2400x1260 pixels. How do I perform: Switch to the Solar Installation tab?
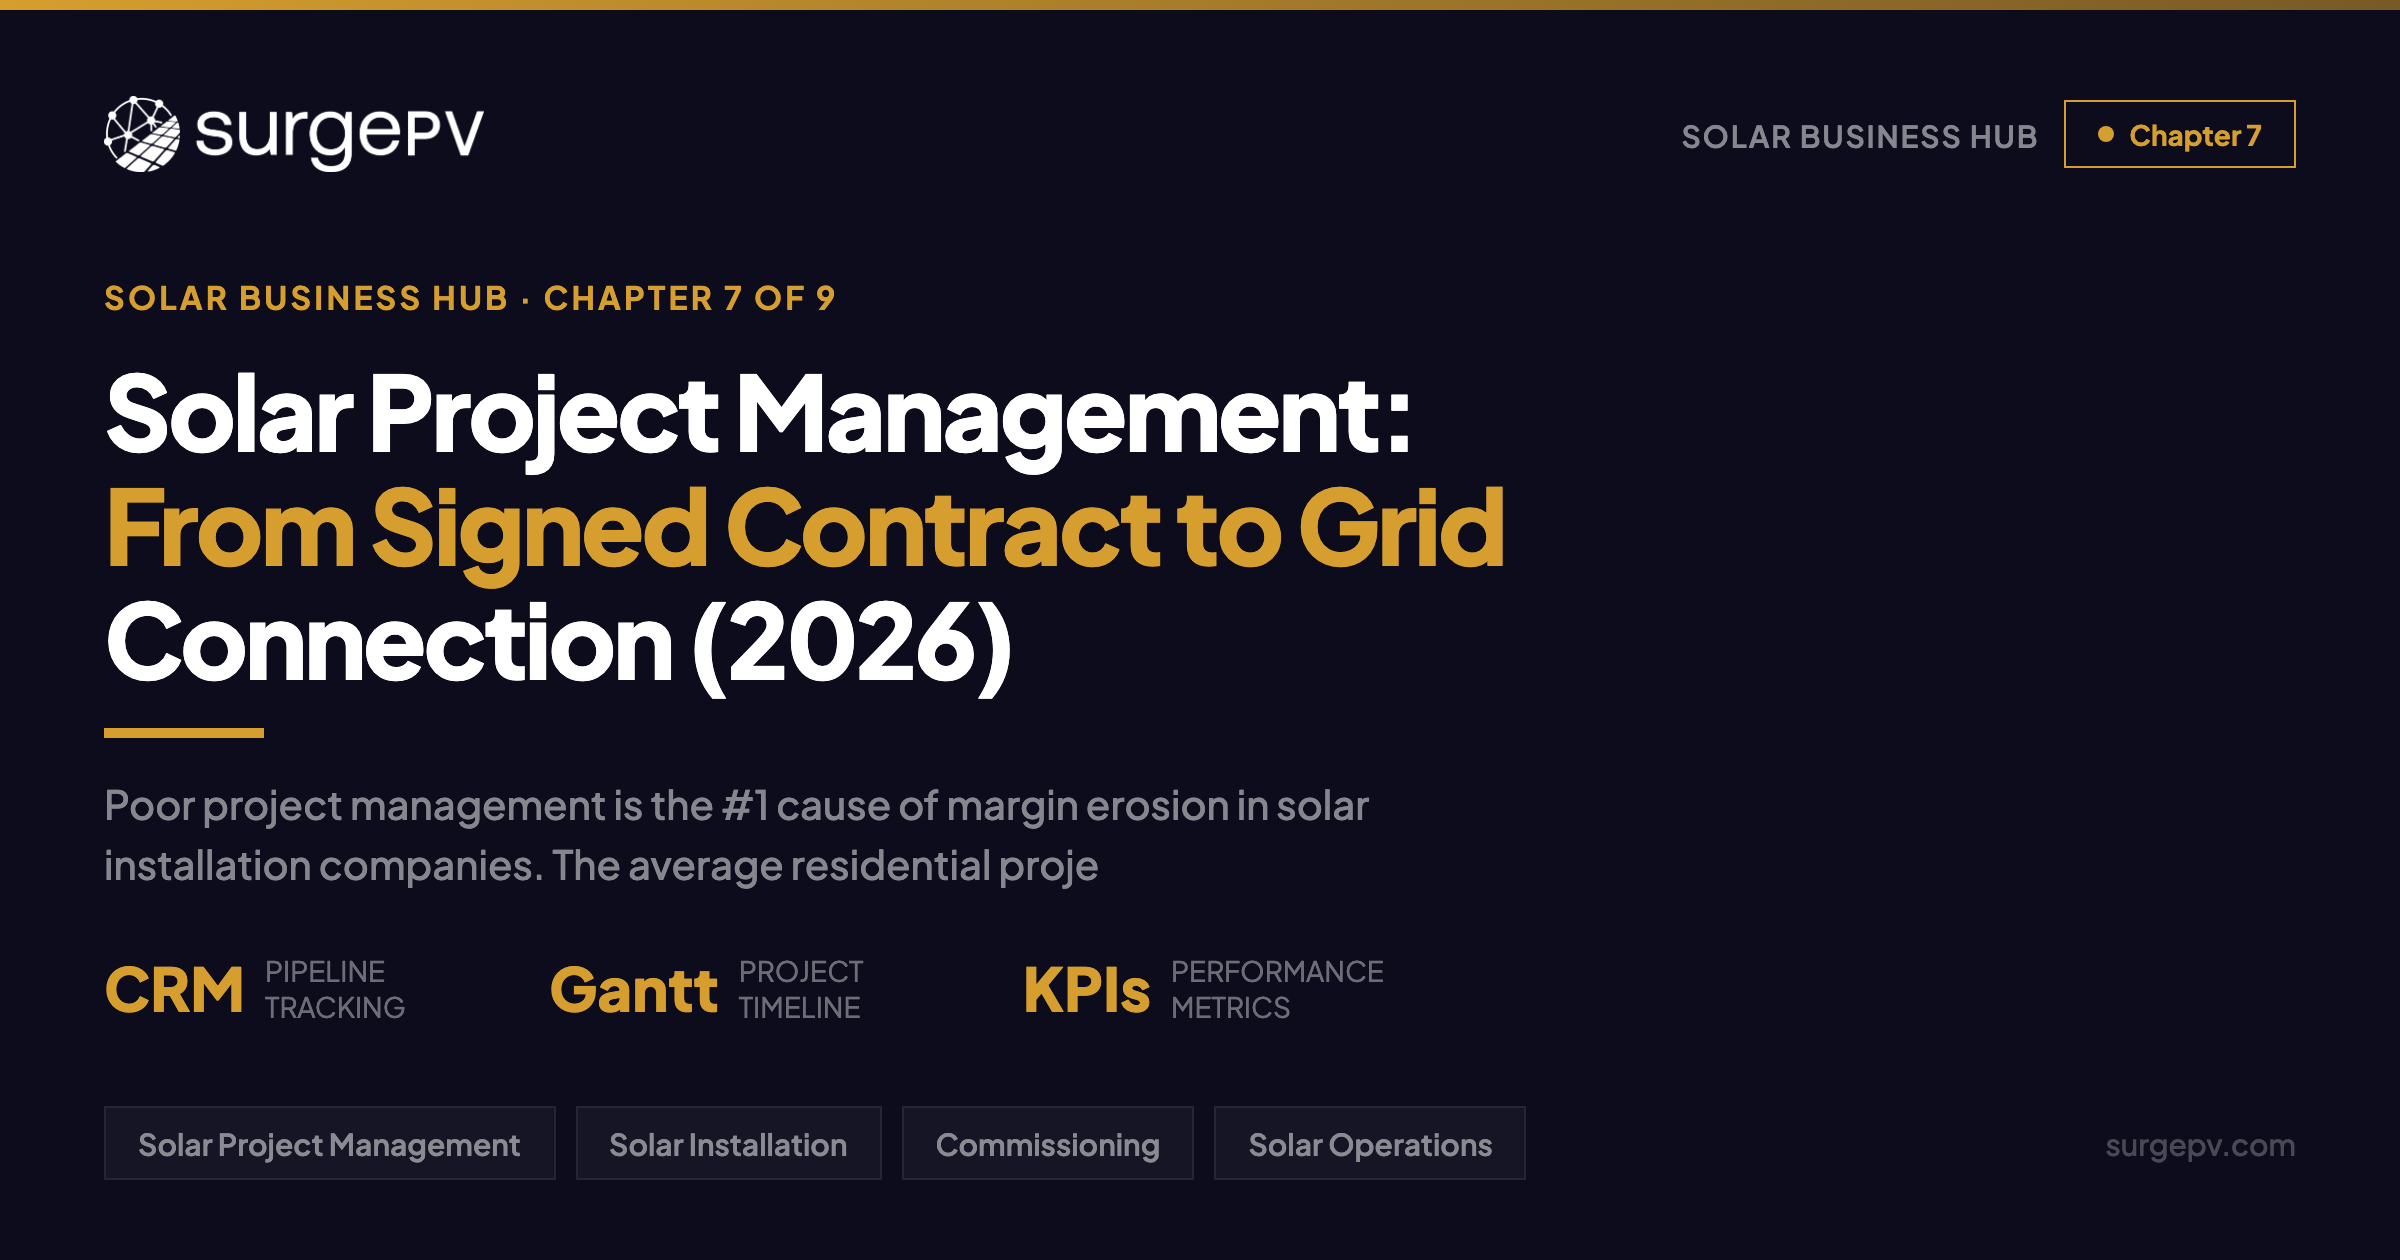point(727,1143)
